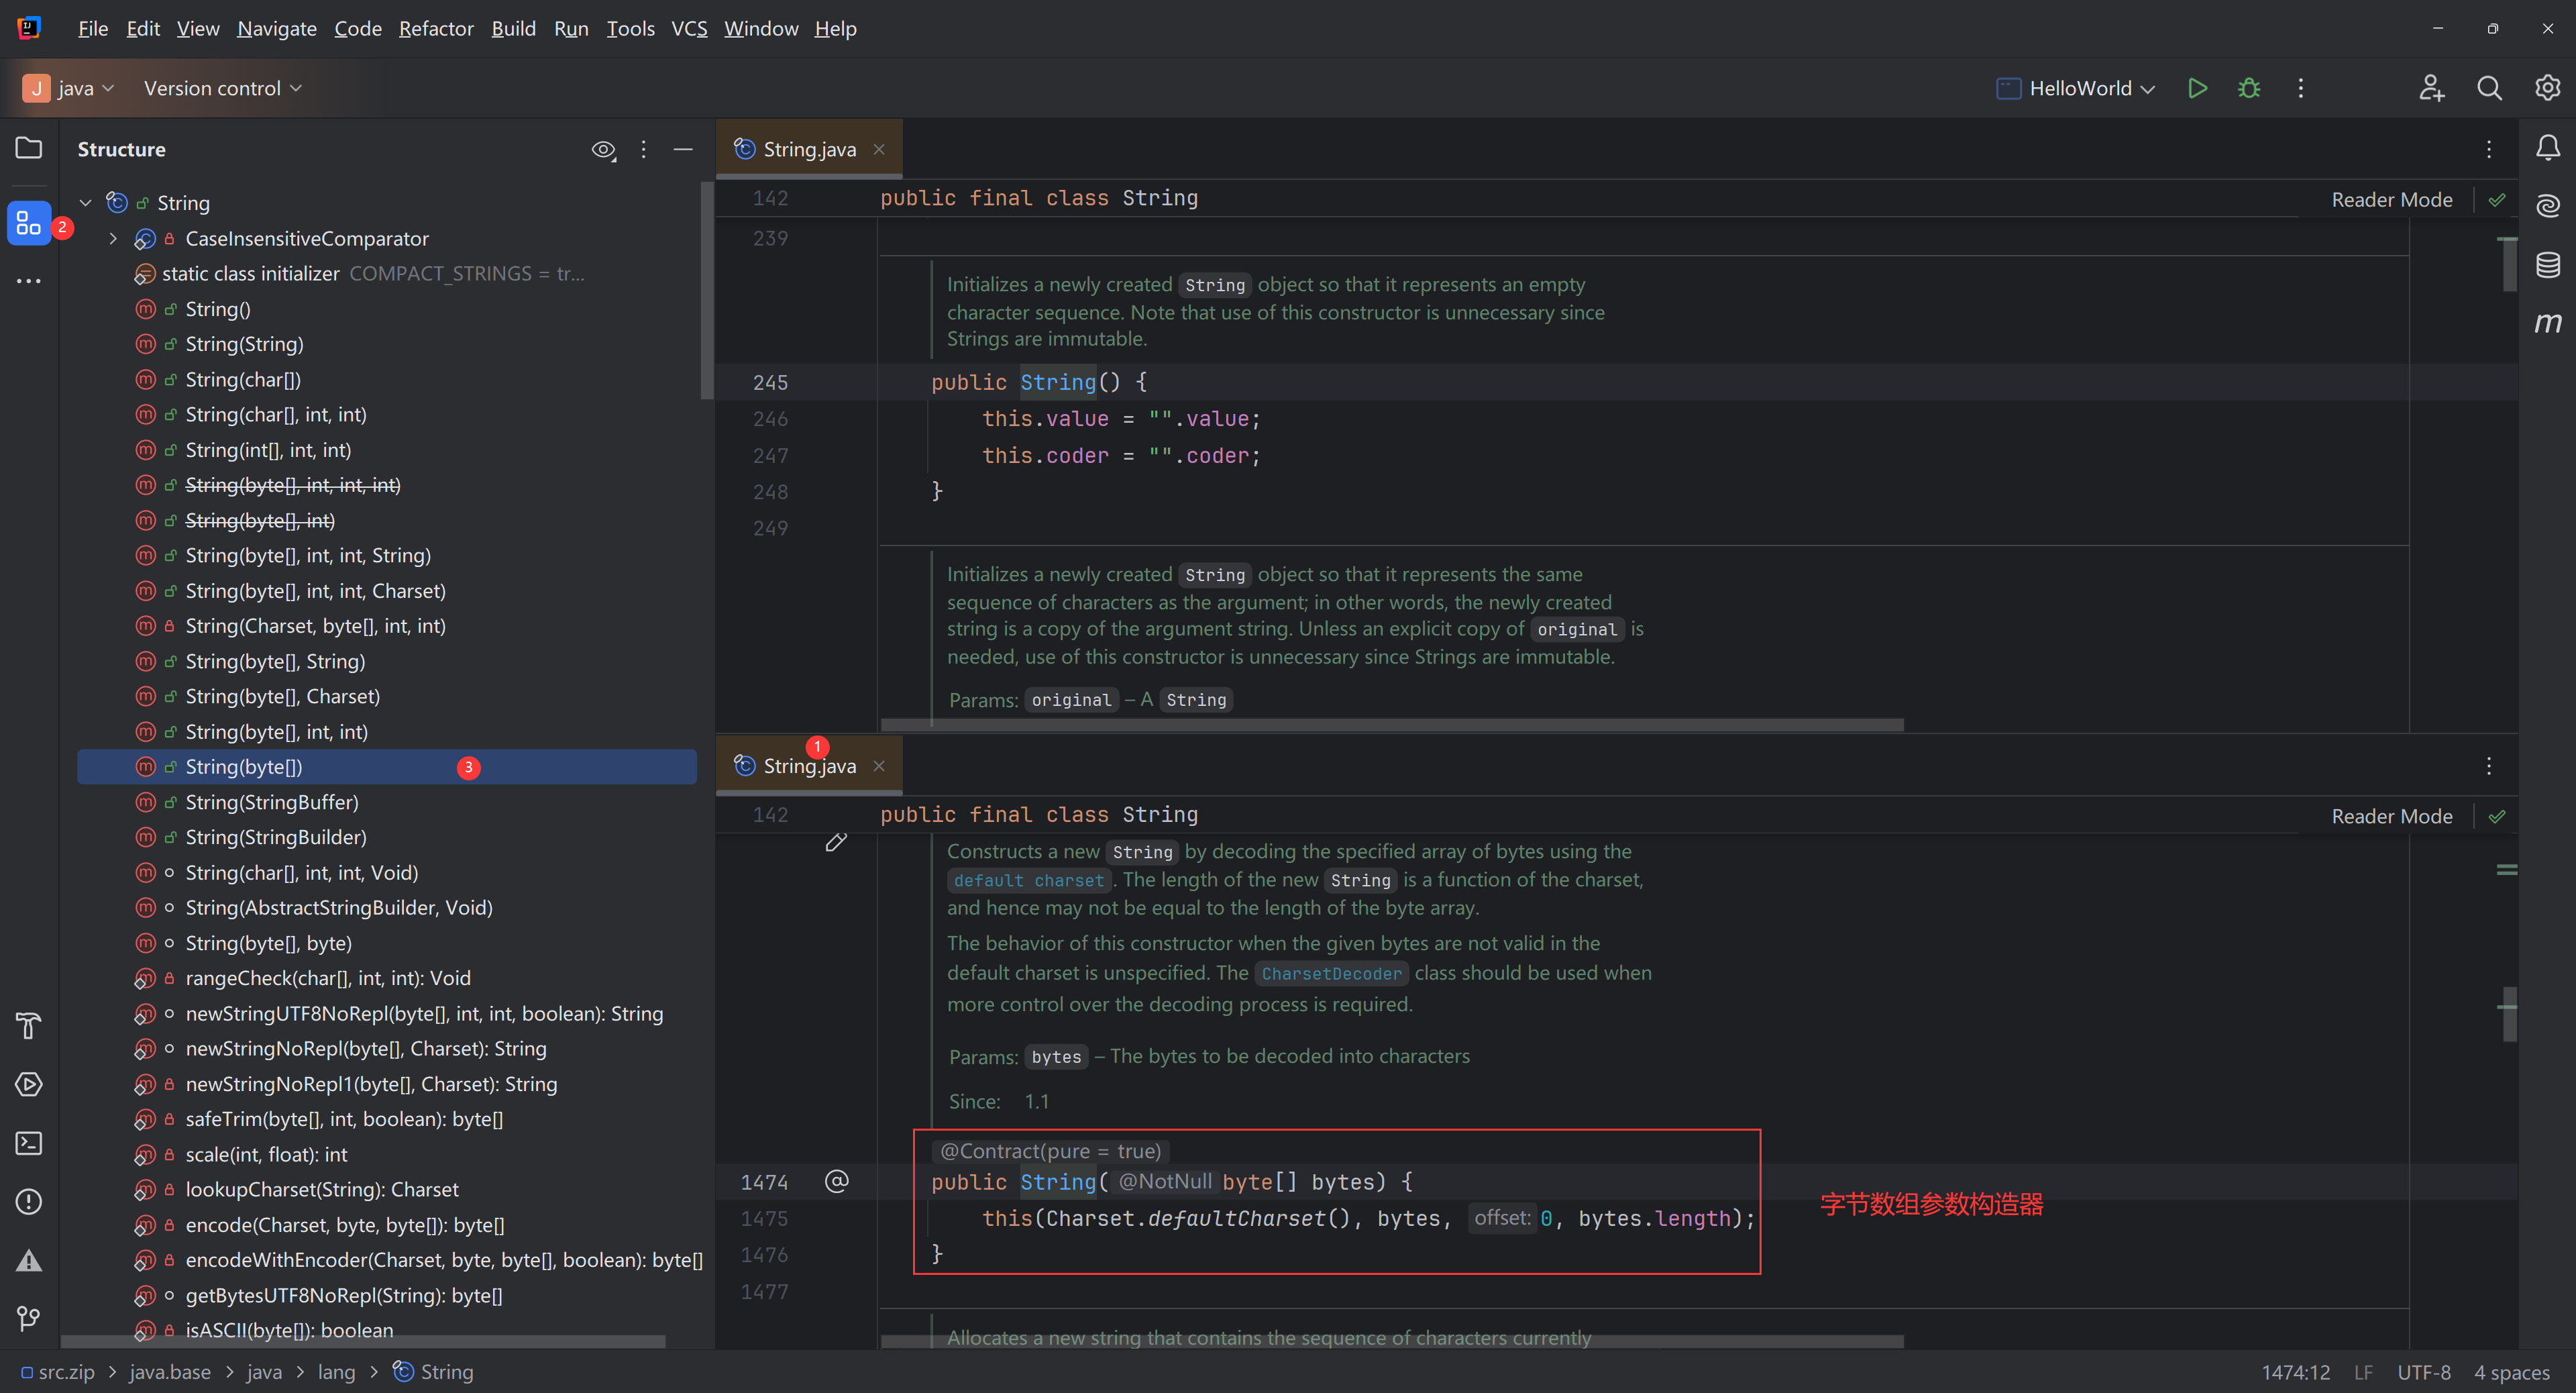2576x1393 pixels.
Task: Collapse the String class tree node
Action: tap(86, 203)
